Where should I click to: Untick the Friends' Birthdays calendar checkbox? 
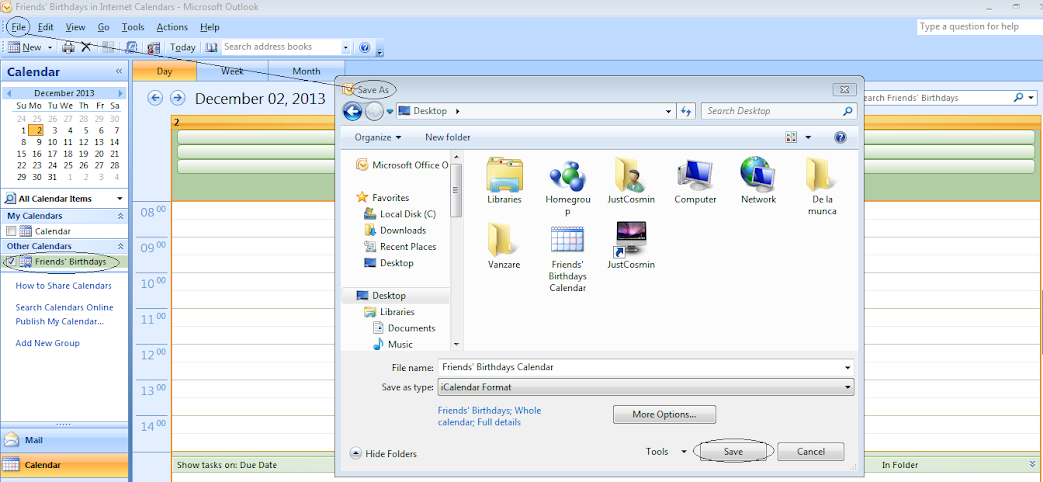tap(10, 262)
